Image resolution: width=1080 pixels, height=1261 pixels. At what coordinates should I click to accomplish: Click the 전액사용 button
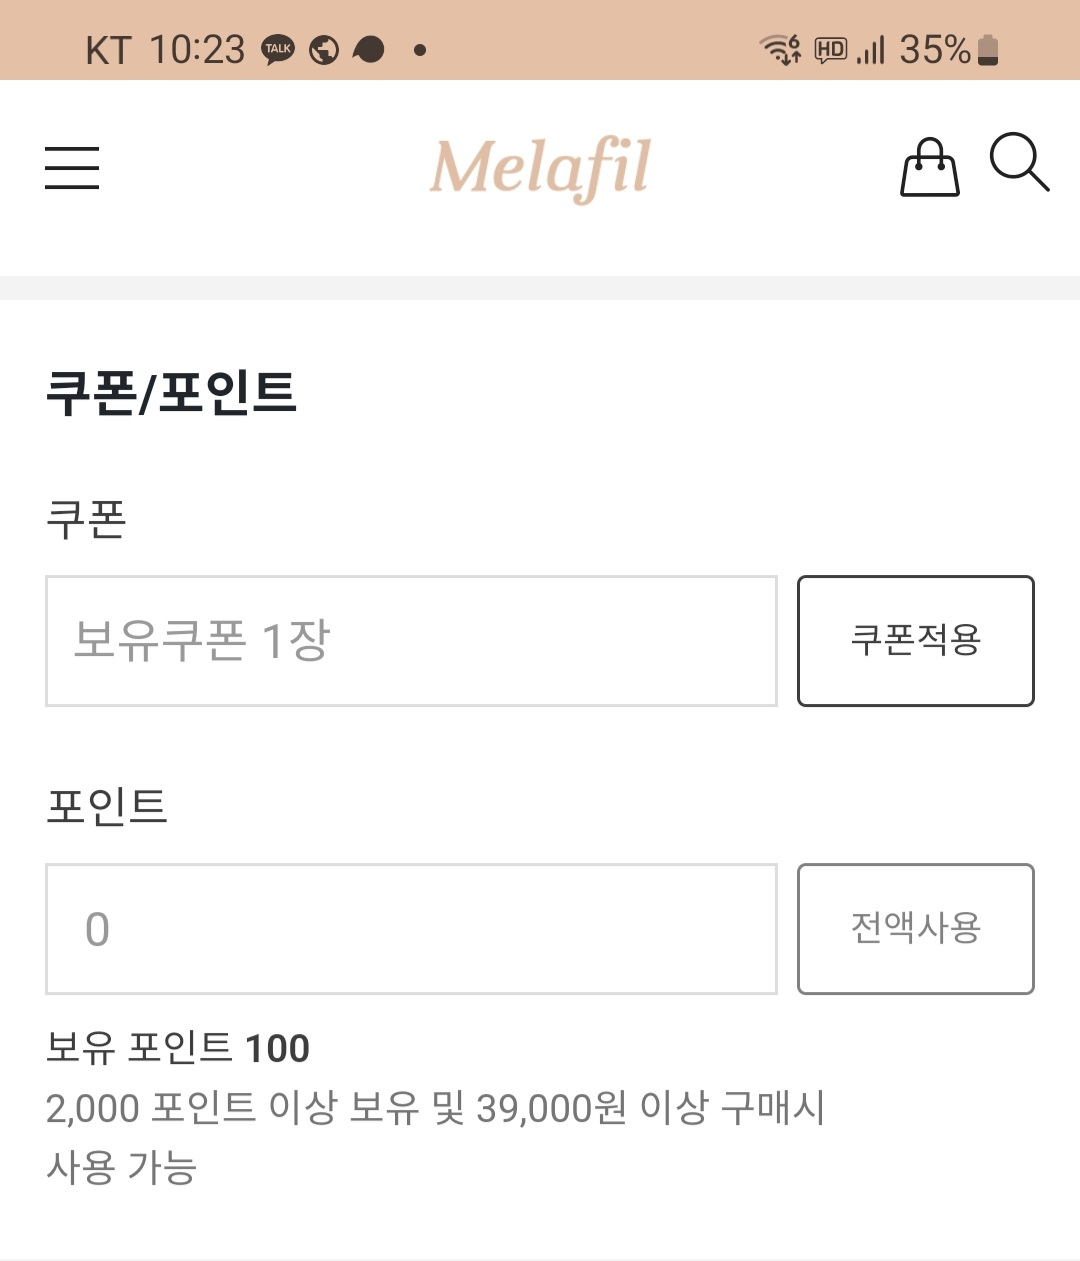click(x=915, y=928)
